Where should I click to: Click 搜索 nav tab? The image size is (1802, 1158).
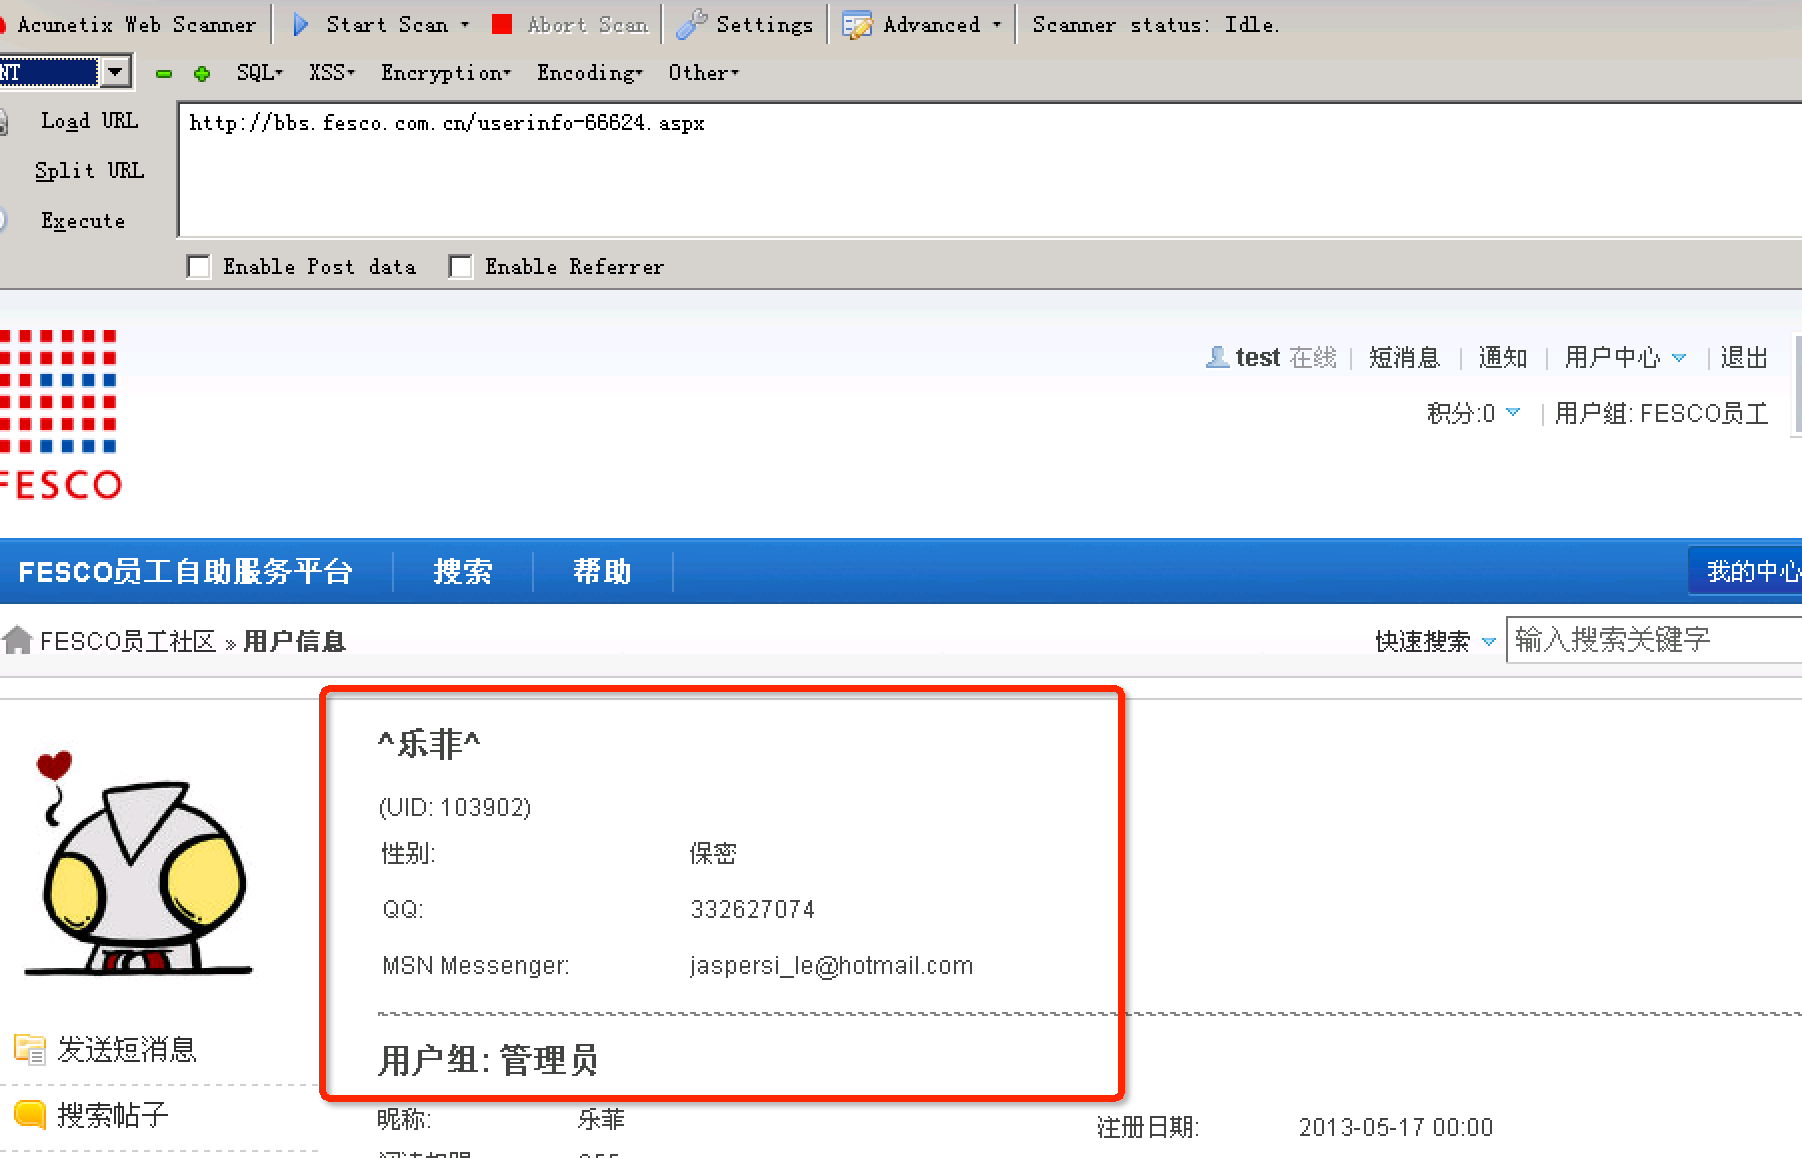(463, 571)
